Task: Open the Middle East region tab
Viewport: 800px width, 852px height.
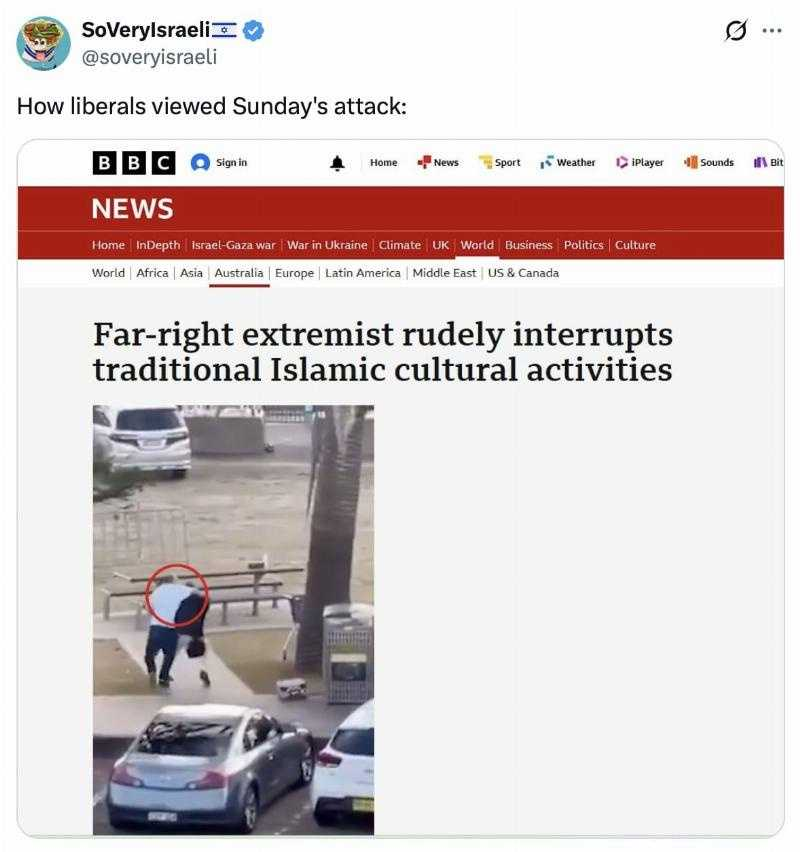Action: click(445, 273)
